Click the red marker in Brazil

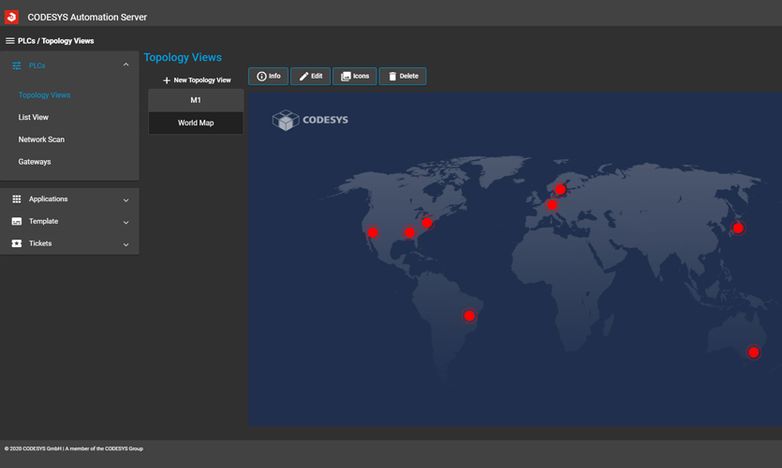click(469, 316)
